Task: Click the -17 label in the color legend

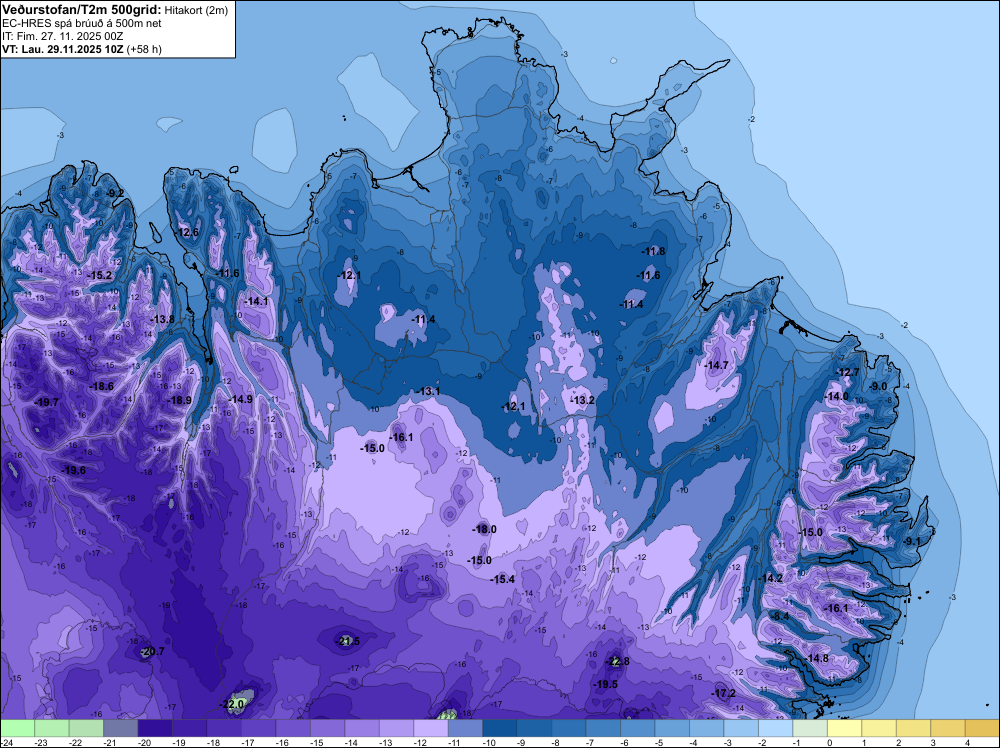Action: coord(247,742)
